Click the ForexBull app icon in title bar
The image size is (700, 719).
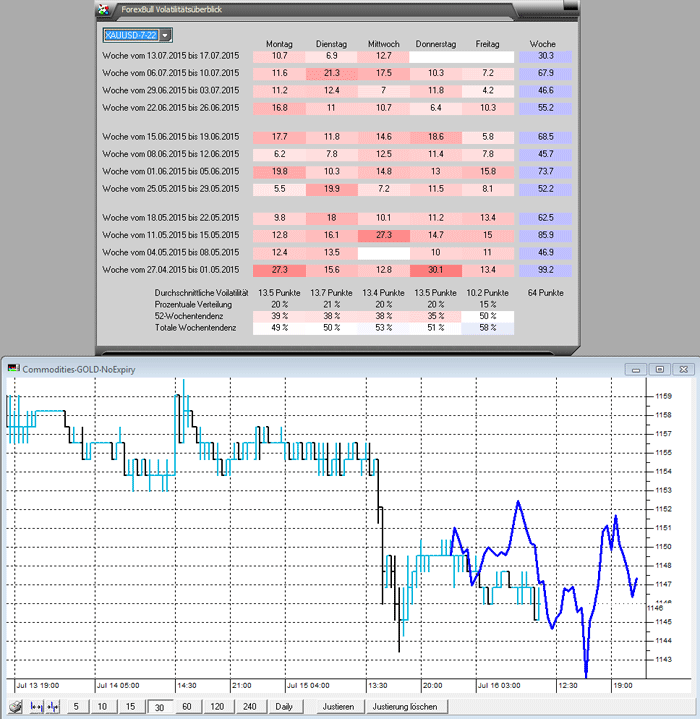[101, 10]
